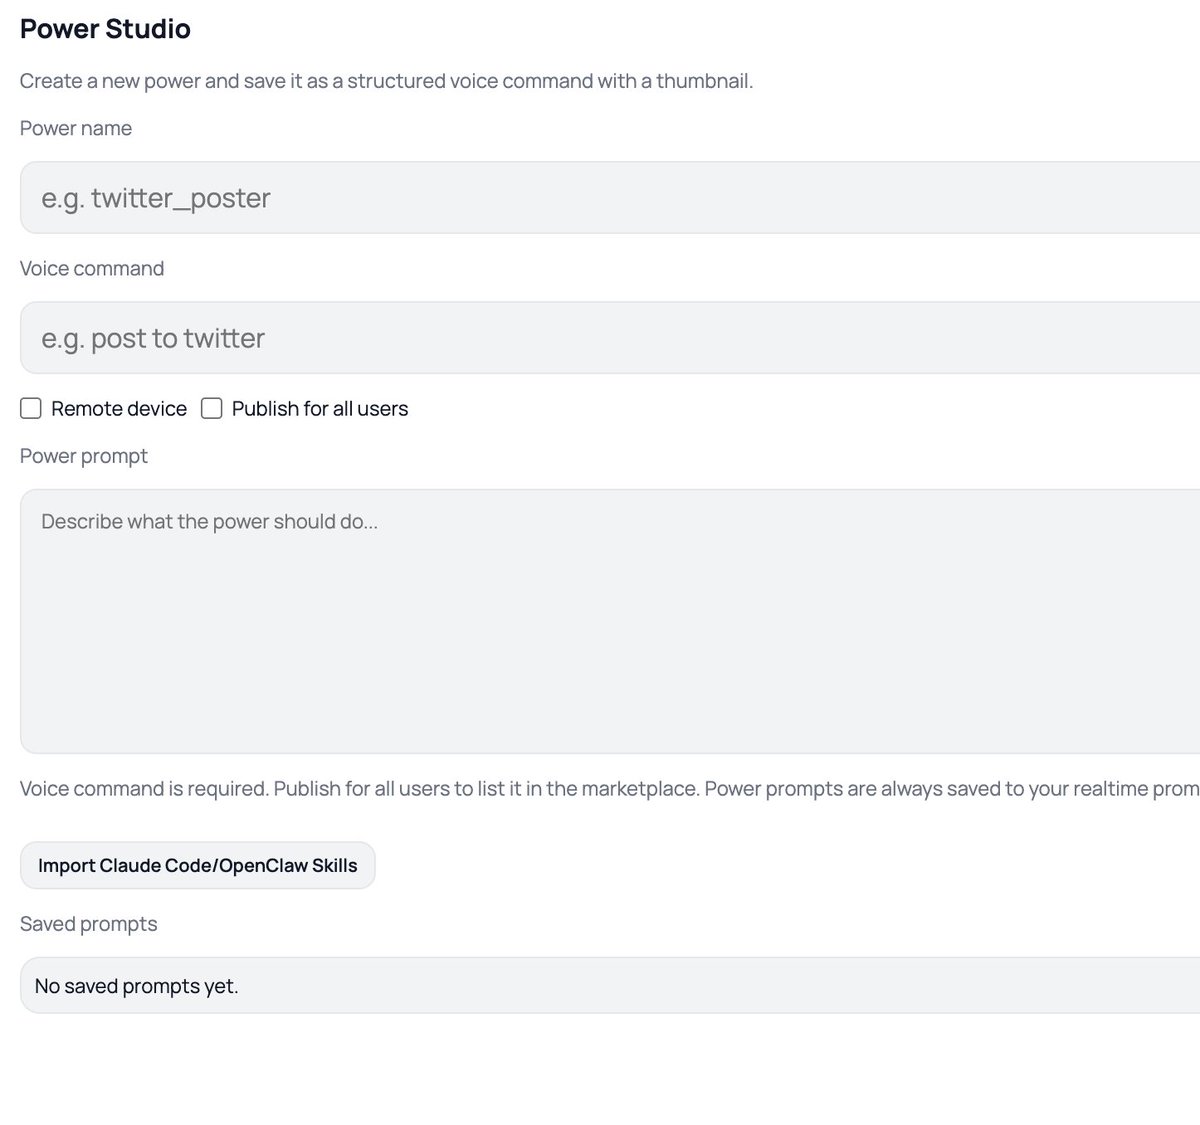Click the 'Power name' field label
Screen dimensions: 1200x1125
[76, 128]
